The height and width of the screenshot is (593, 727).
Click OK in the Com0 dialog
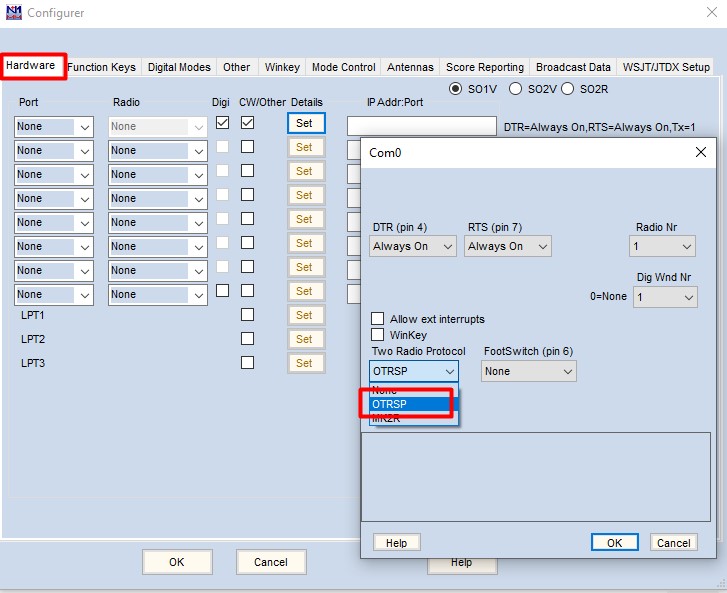(x=614, y=542)
